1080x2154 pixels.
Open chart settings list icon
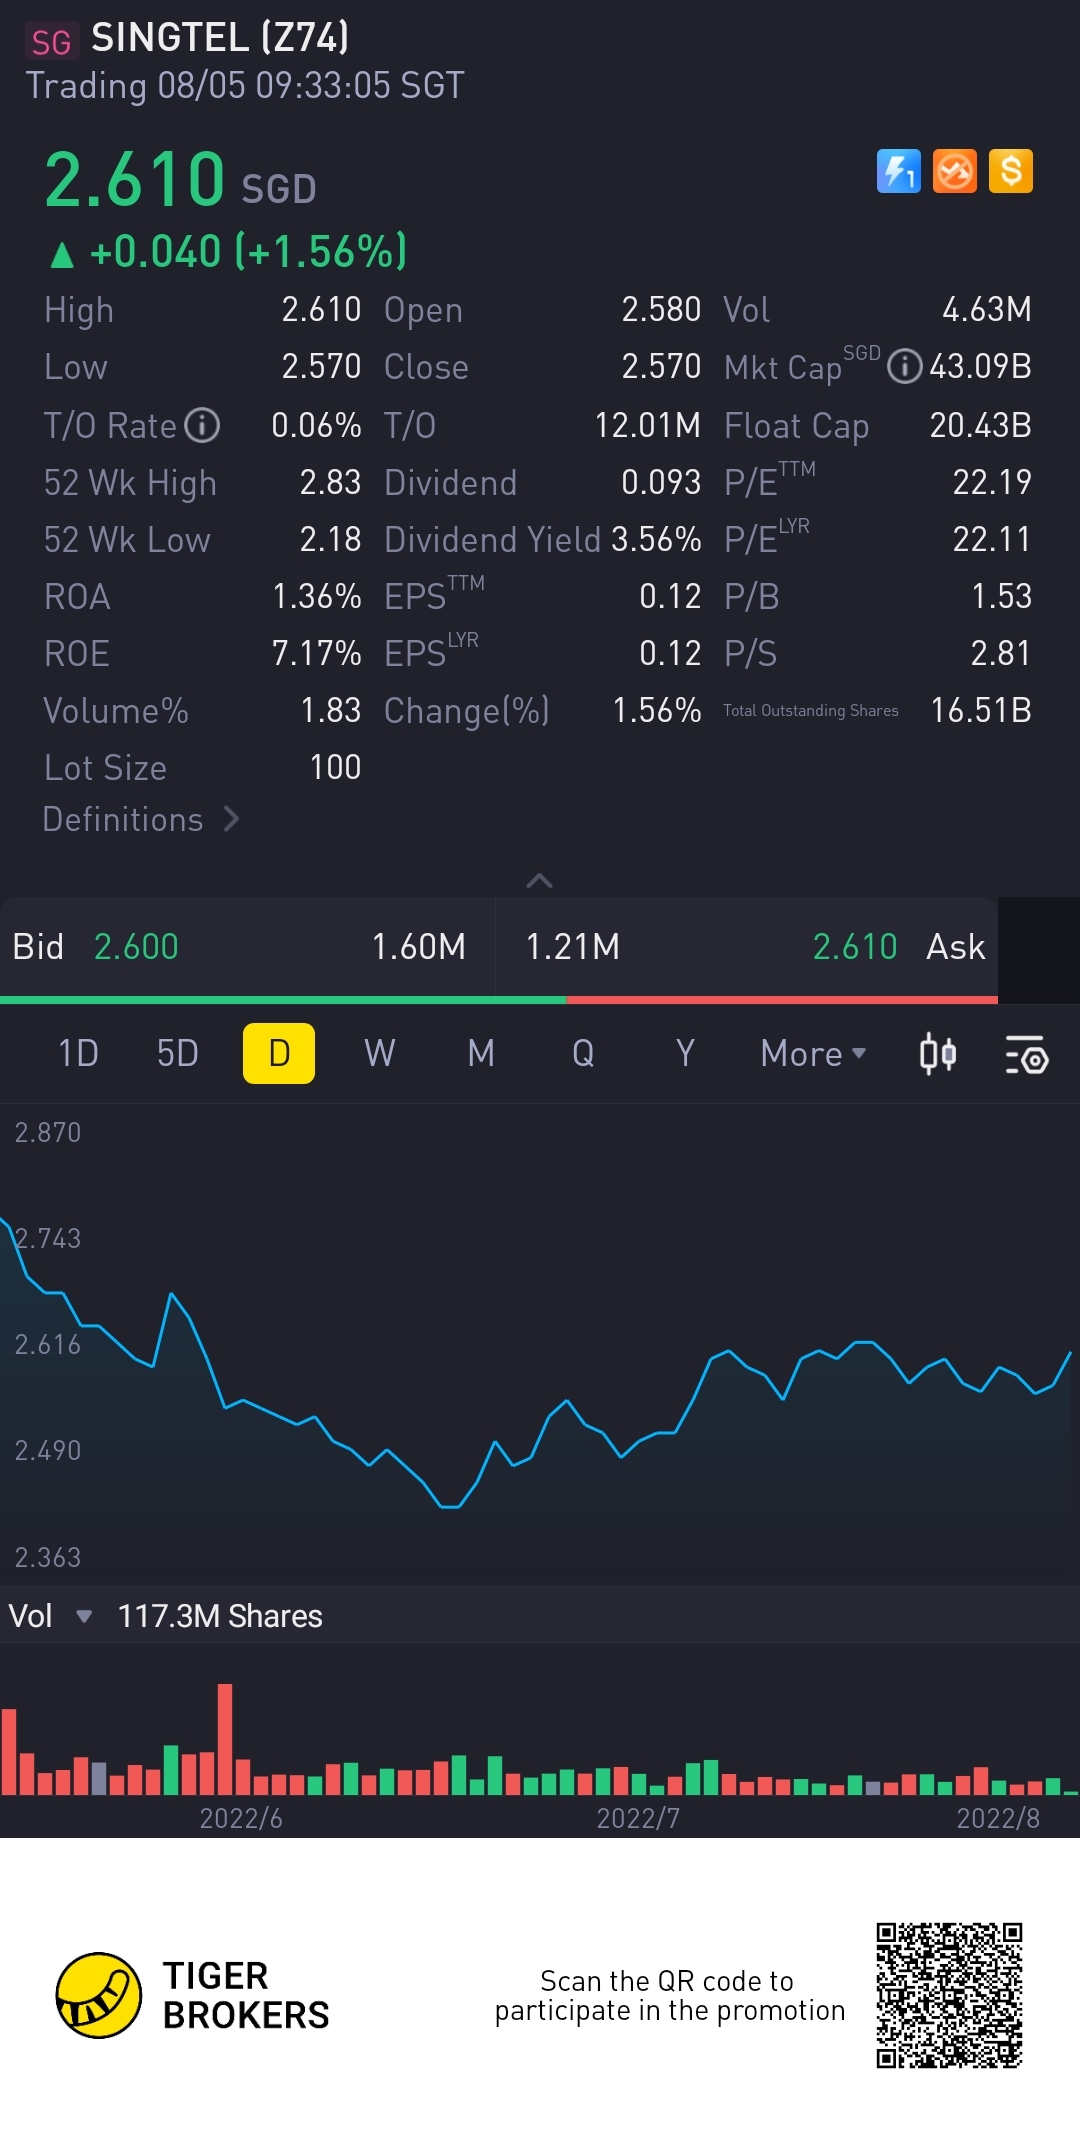click(x=1026, y=1054)
